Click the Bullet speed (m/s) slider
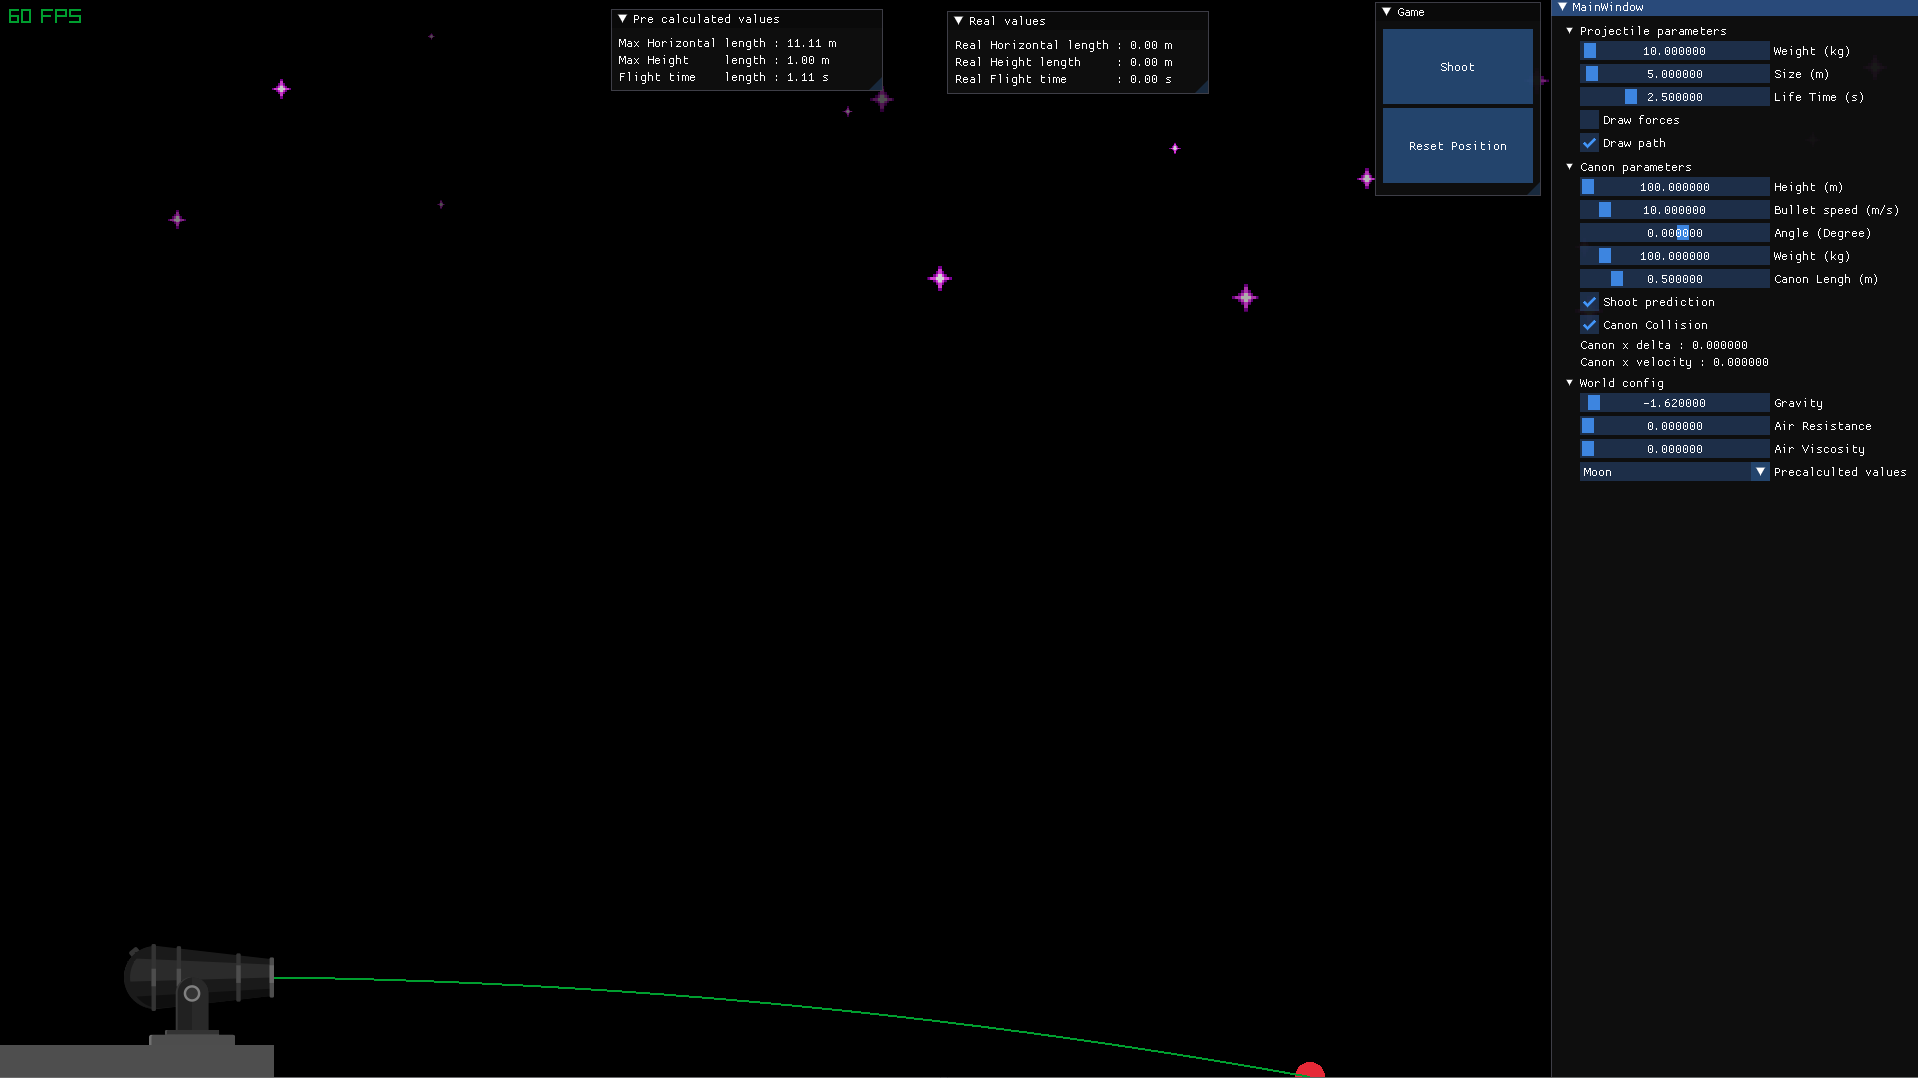1918x1078 pixels. pyautogui.click(x=1675, y=210)
